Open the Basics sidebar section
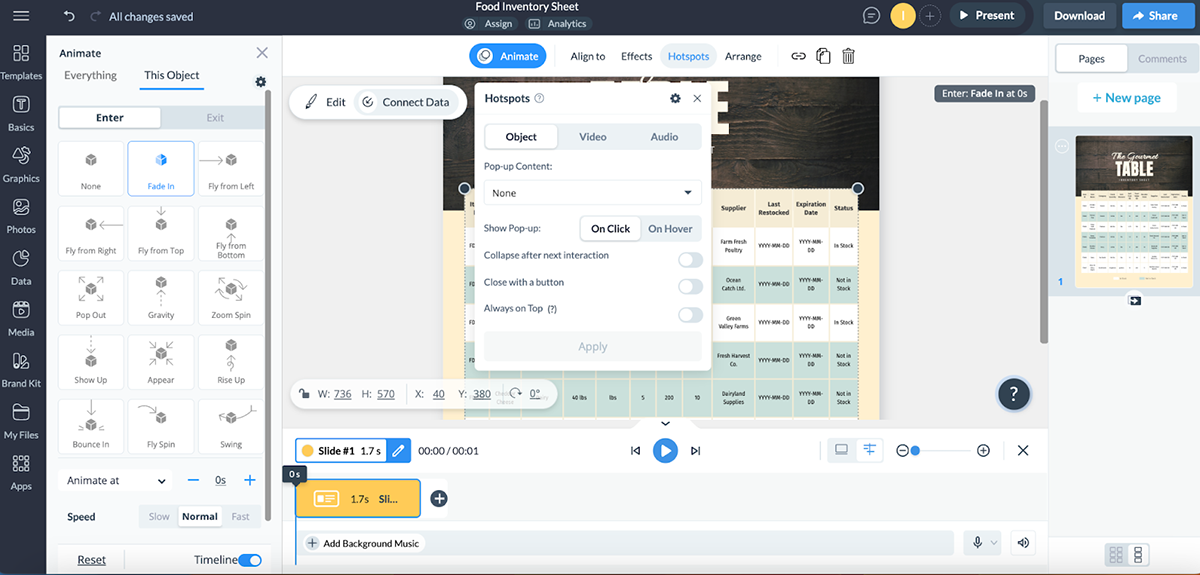The height and width of the screenshot is (575, 1200). pyautogui.click(x=21, y=114)
